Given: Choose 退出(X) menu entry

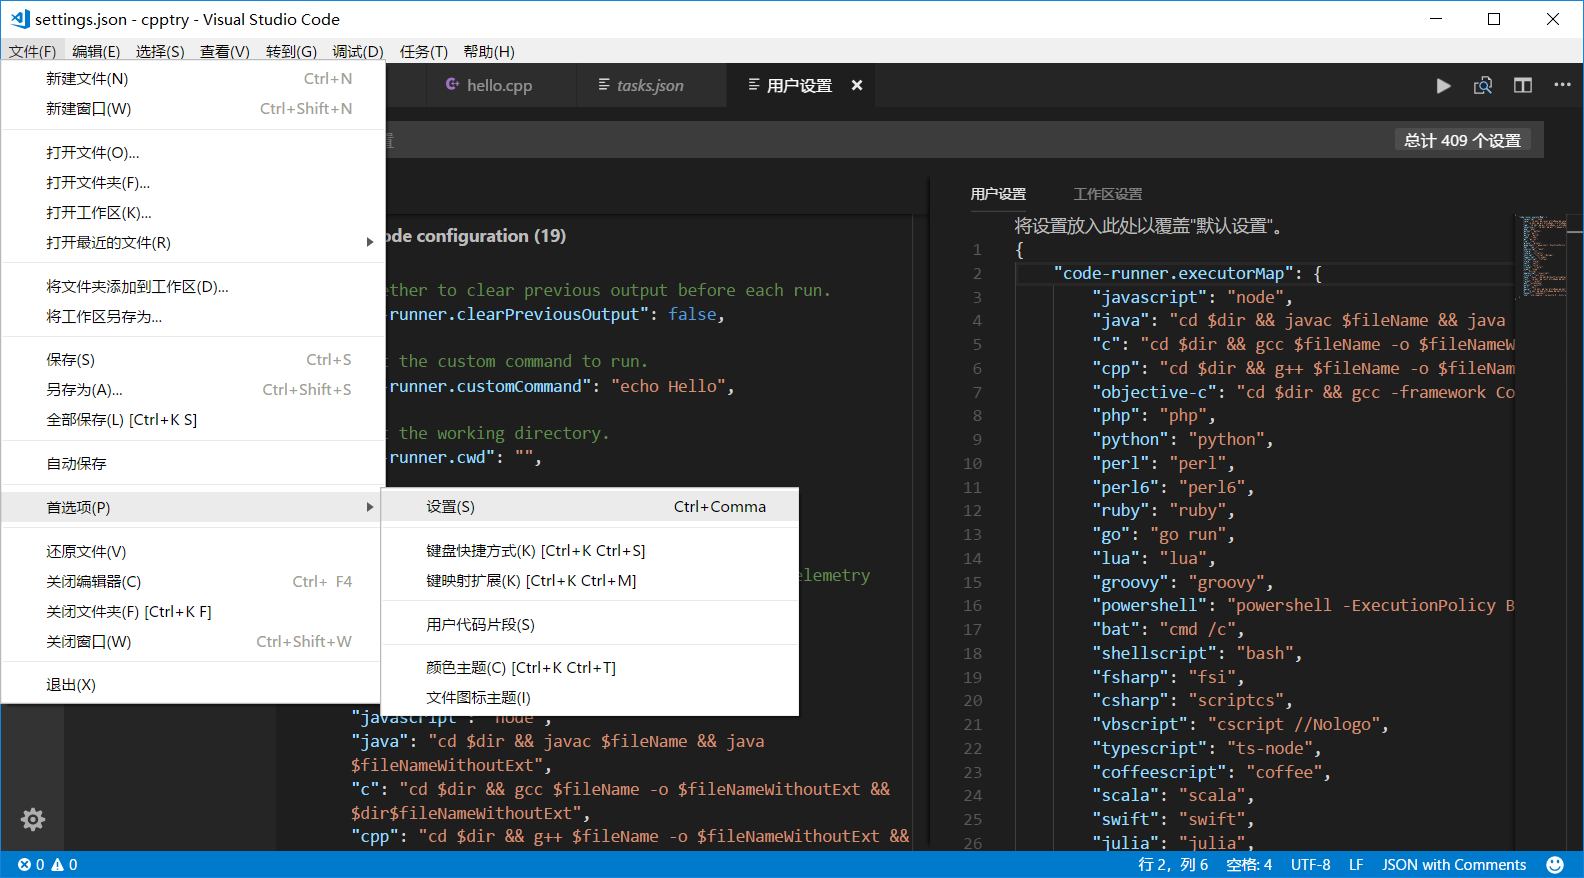Looking at the screenshot, I should [193, 685].
